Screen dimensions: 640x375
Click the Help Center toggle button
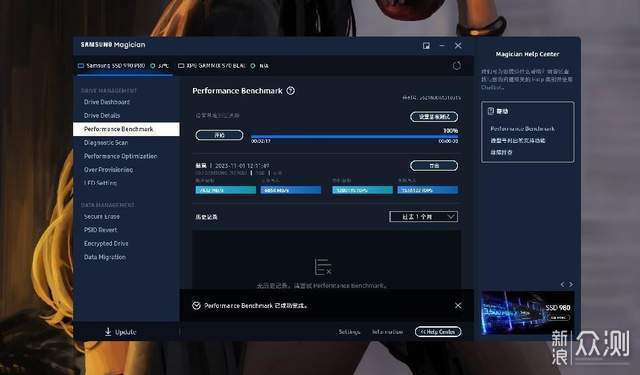[438, 332]
